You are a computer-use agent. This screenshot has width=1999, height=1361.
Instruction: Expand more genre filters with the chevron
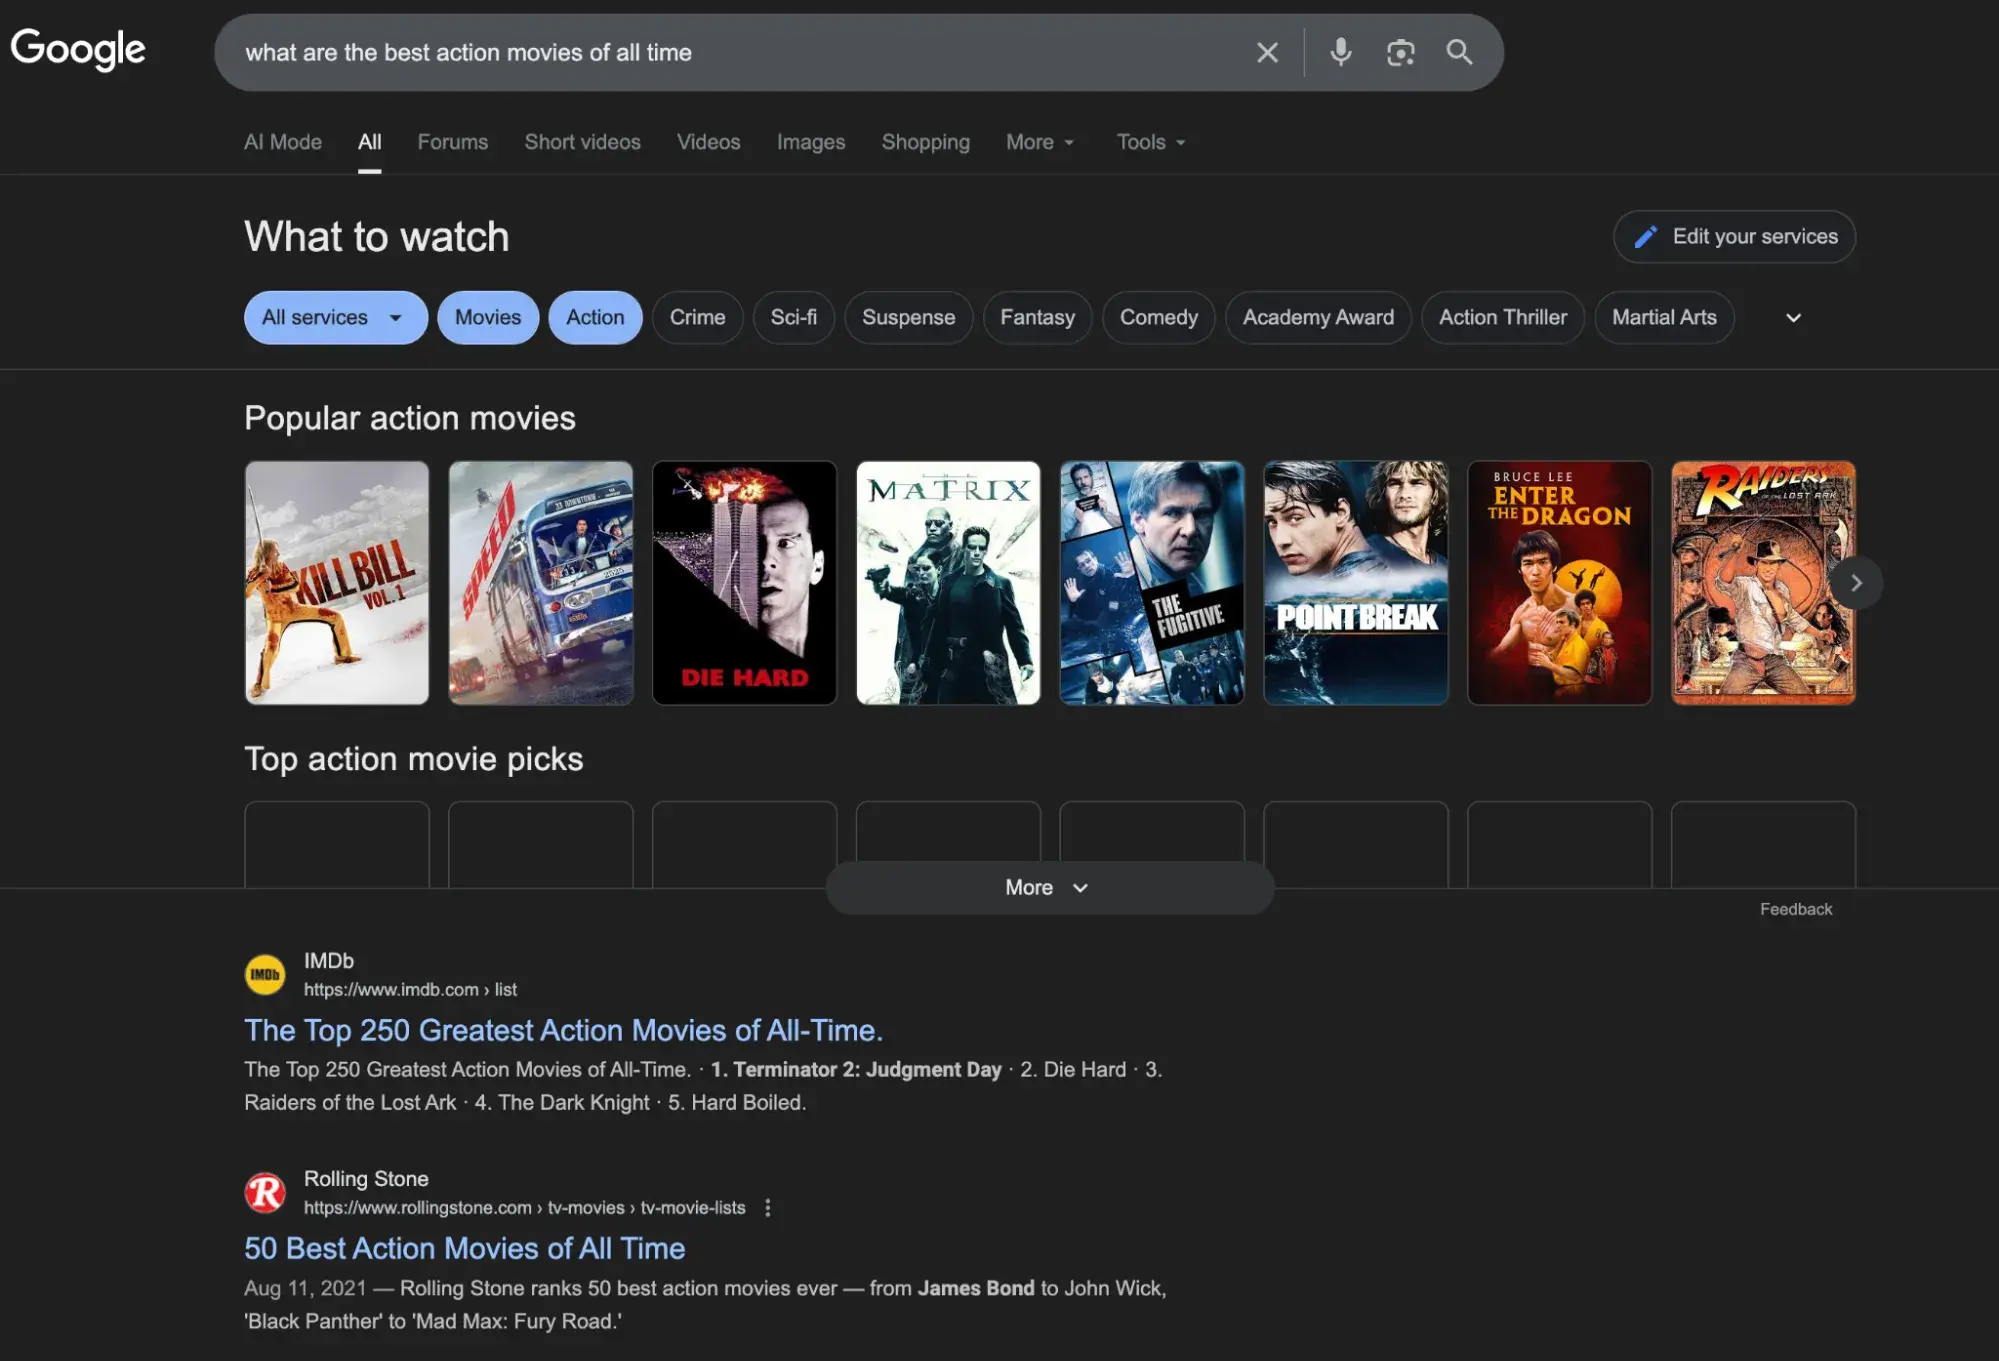pyautogui.click(x=1792, y=317)
